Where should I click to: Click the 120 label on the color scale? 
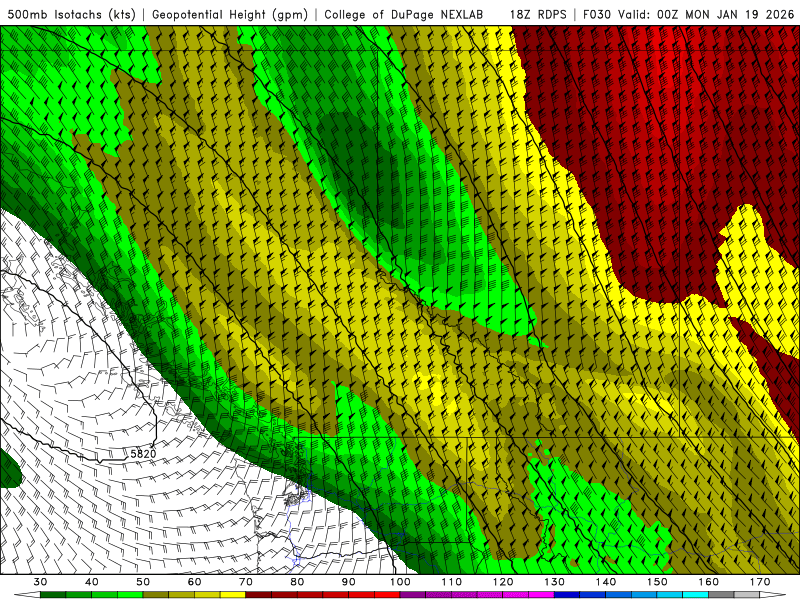[x=503, y=582]
